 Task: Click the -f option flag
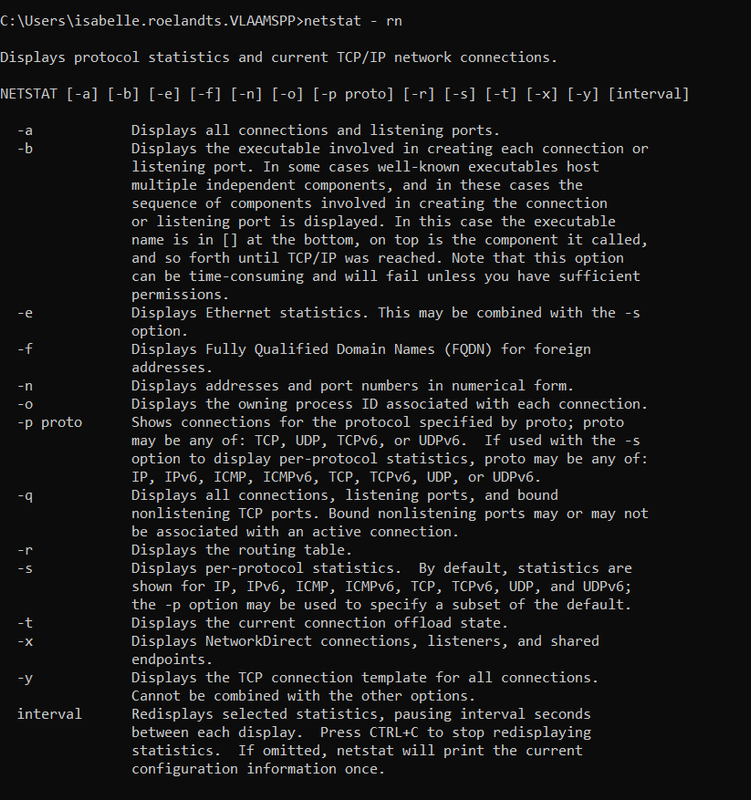tap(25, 349)
